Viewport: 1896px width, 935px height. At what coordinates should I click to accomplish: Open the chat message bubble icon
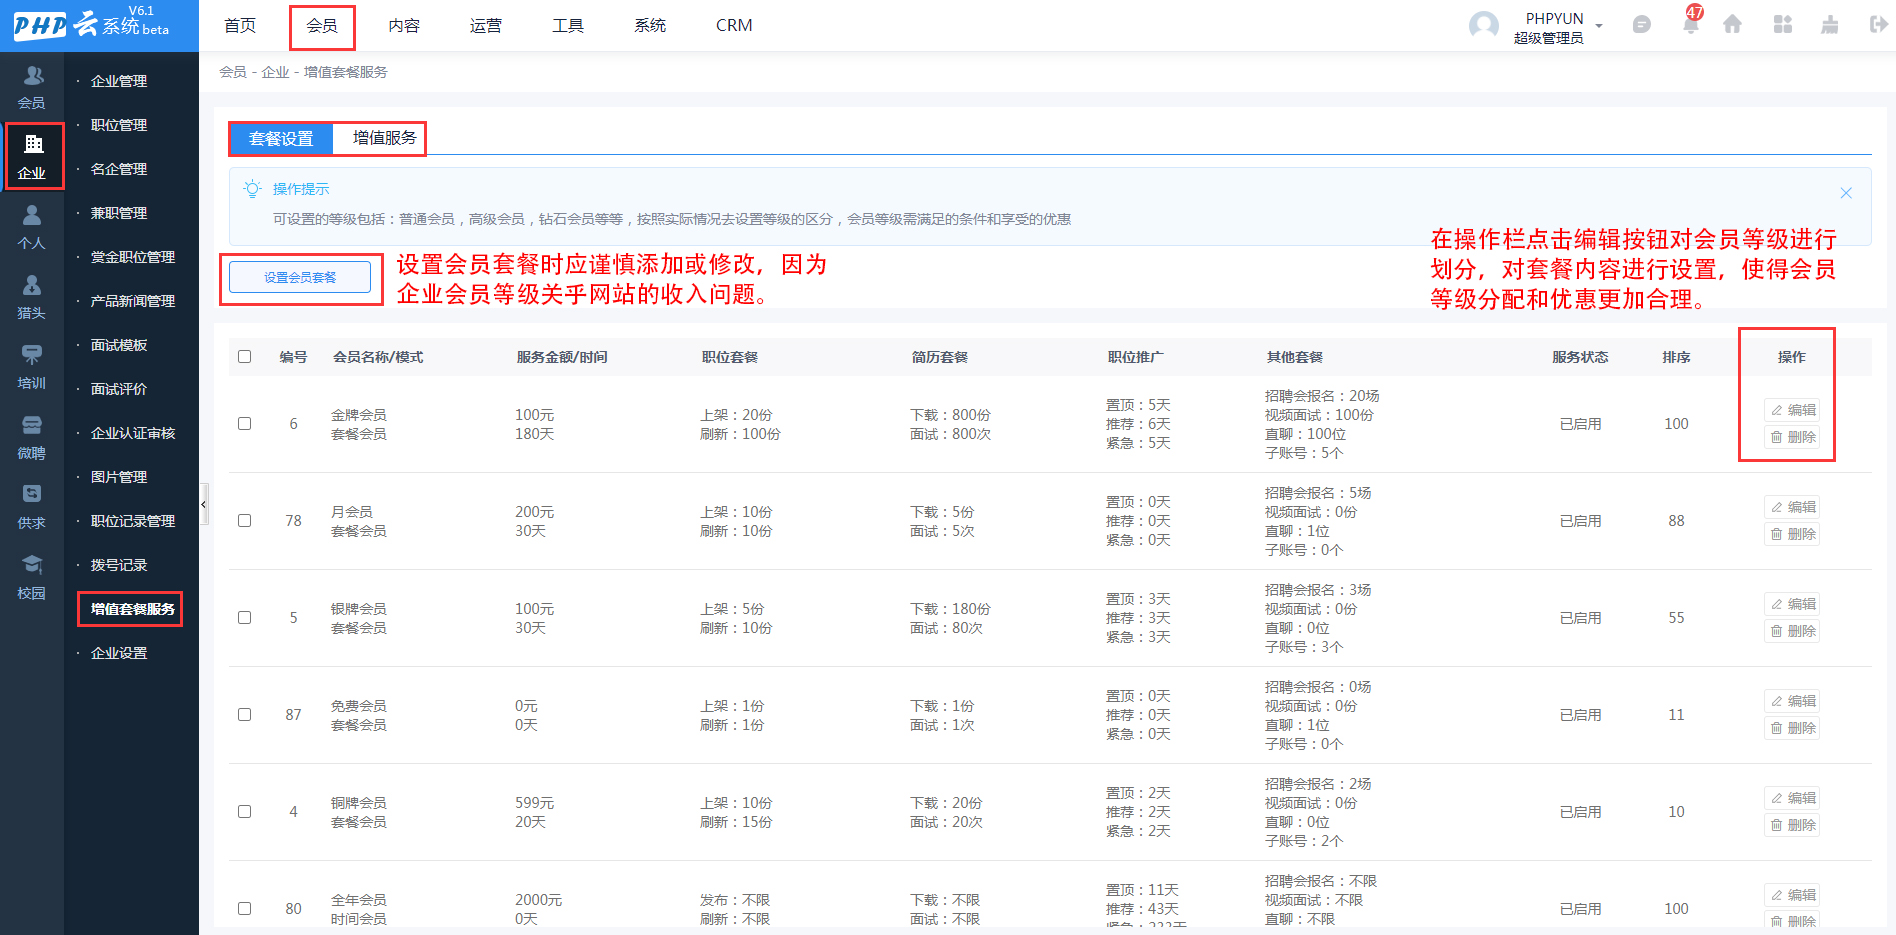(1641, 25)
